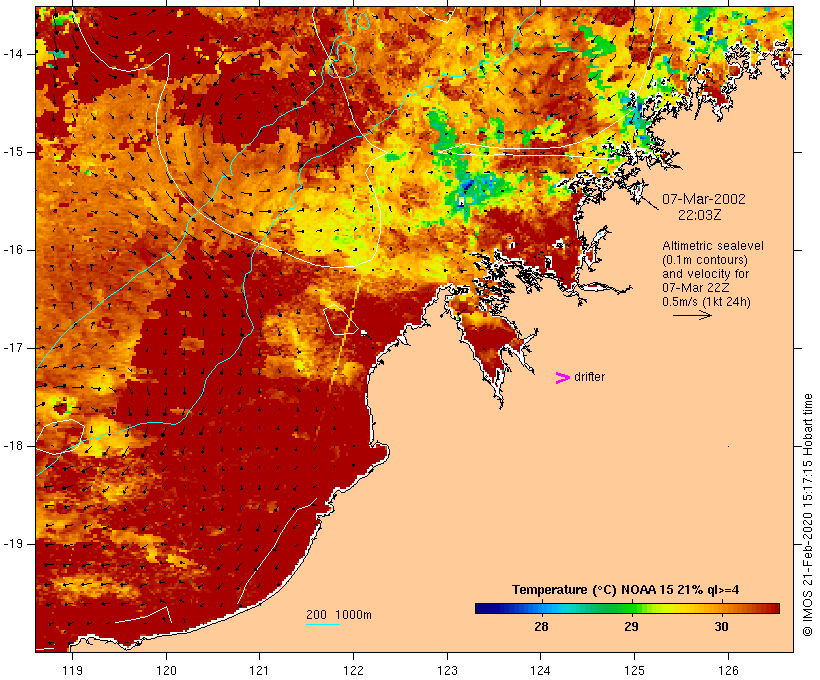The width and height of the screenshot is (820, 680).
Task: Click '(0.1m contours)' caption line
Action: coord(705,260)
